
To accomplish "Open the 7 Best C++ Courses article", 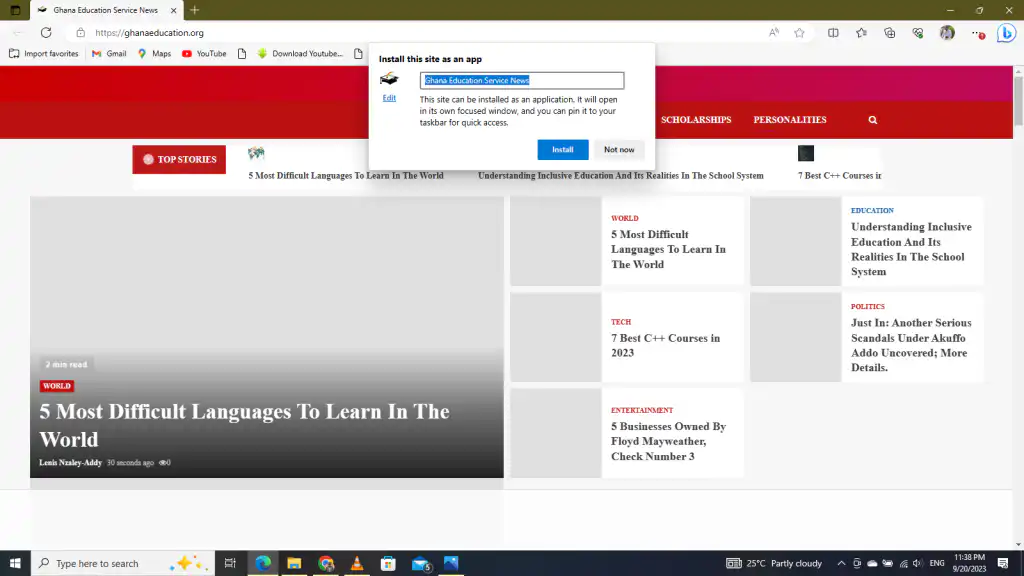I will click(668, 338).
